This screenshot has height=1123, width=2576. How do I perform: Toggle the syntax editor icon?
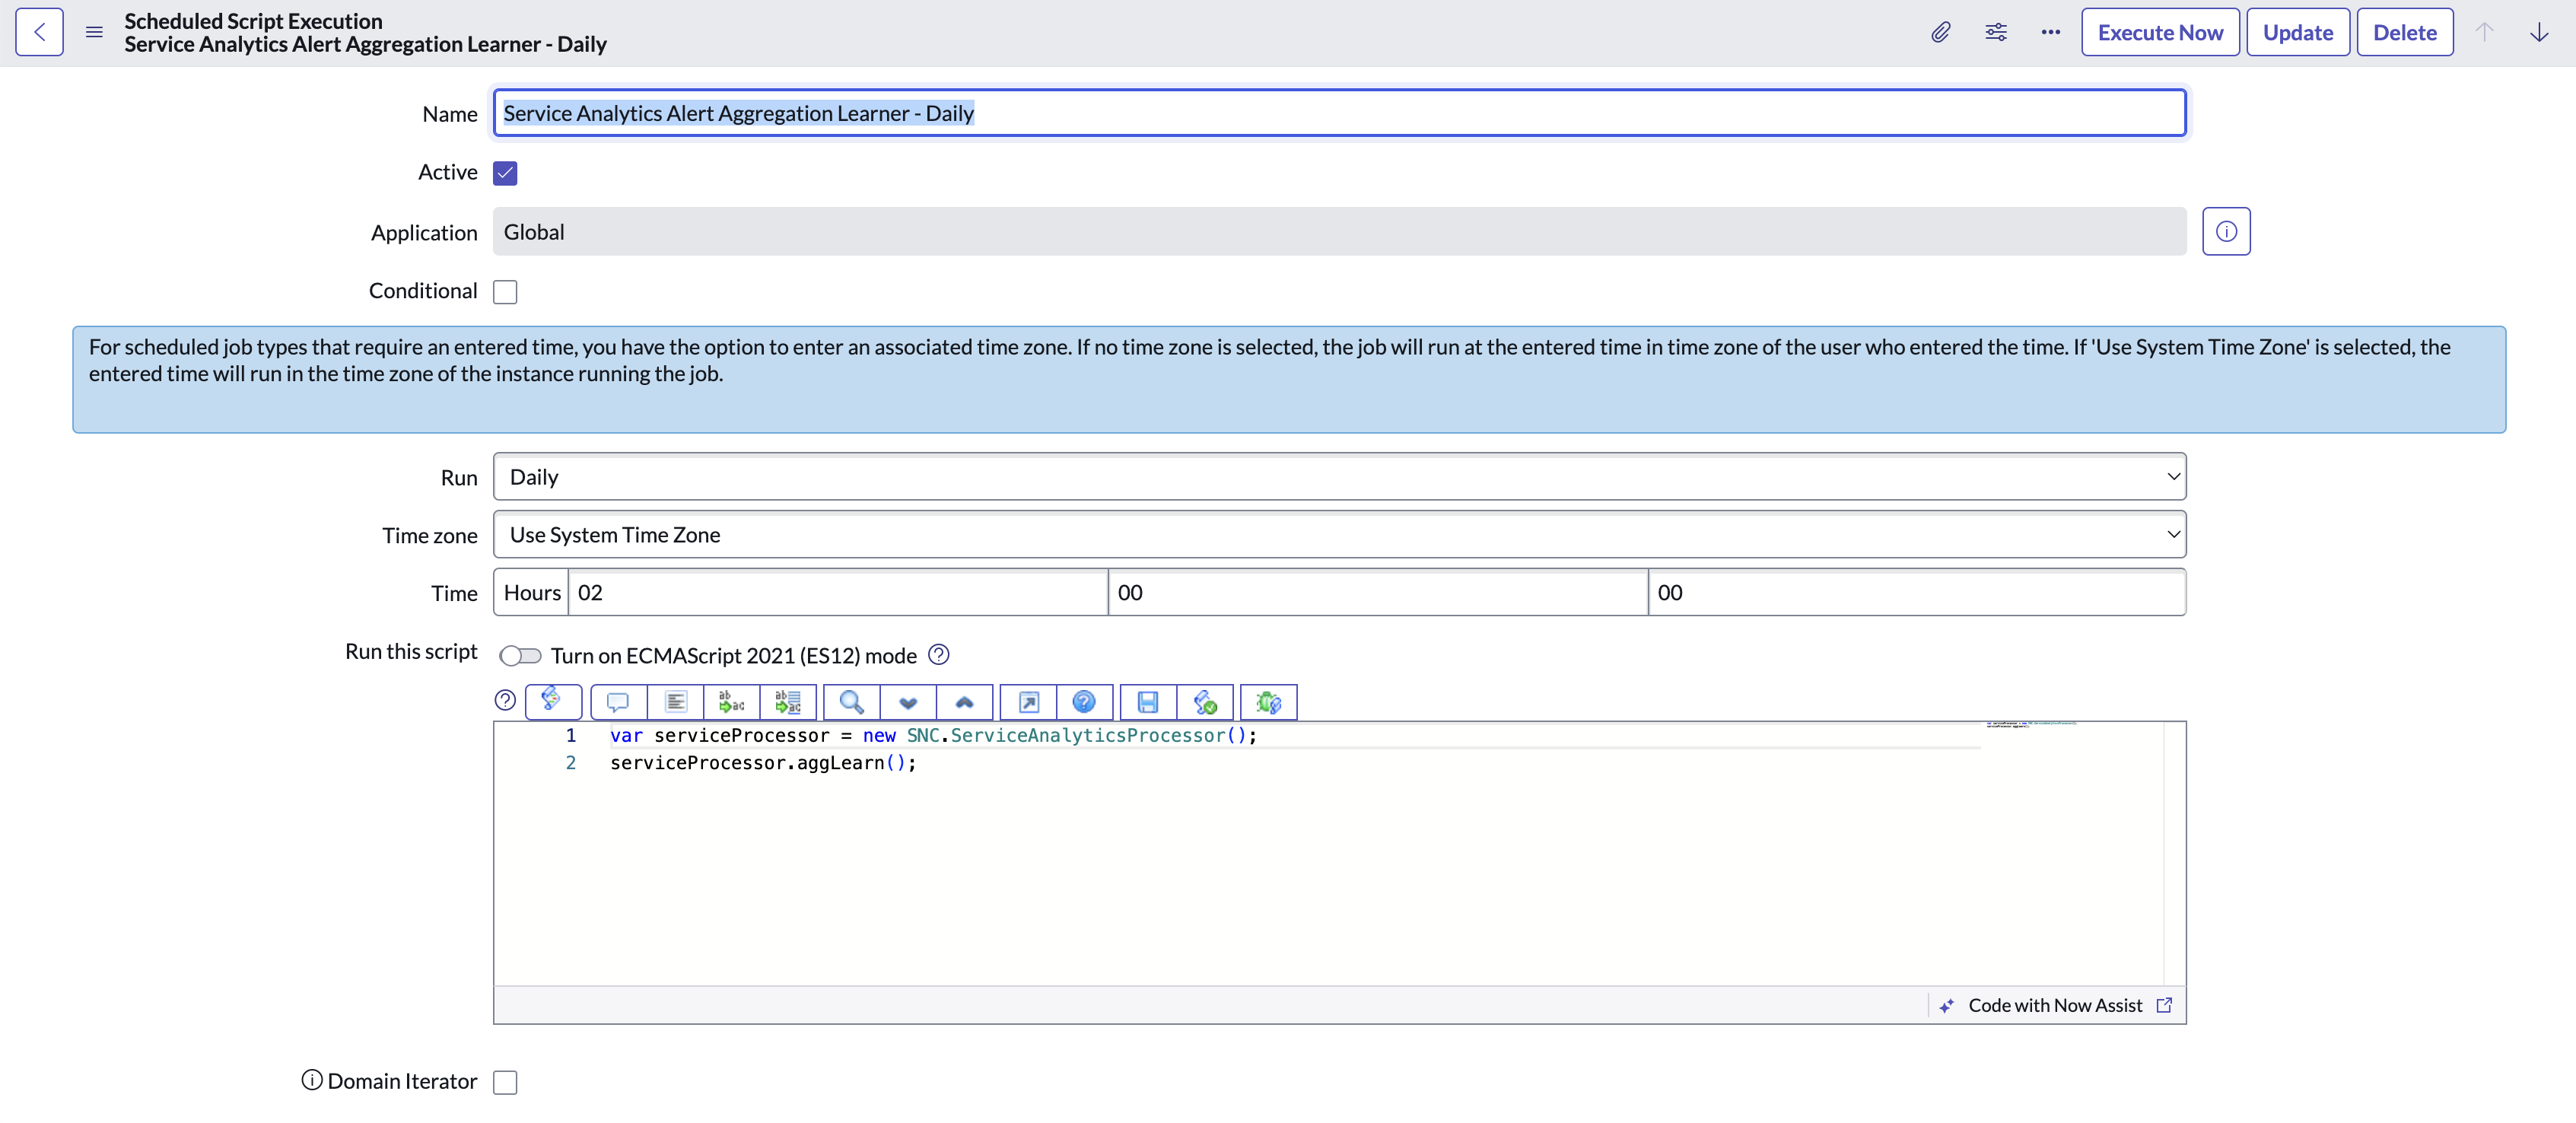coord(553,701)
